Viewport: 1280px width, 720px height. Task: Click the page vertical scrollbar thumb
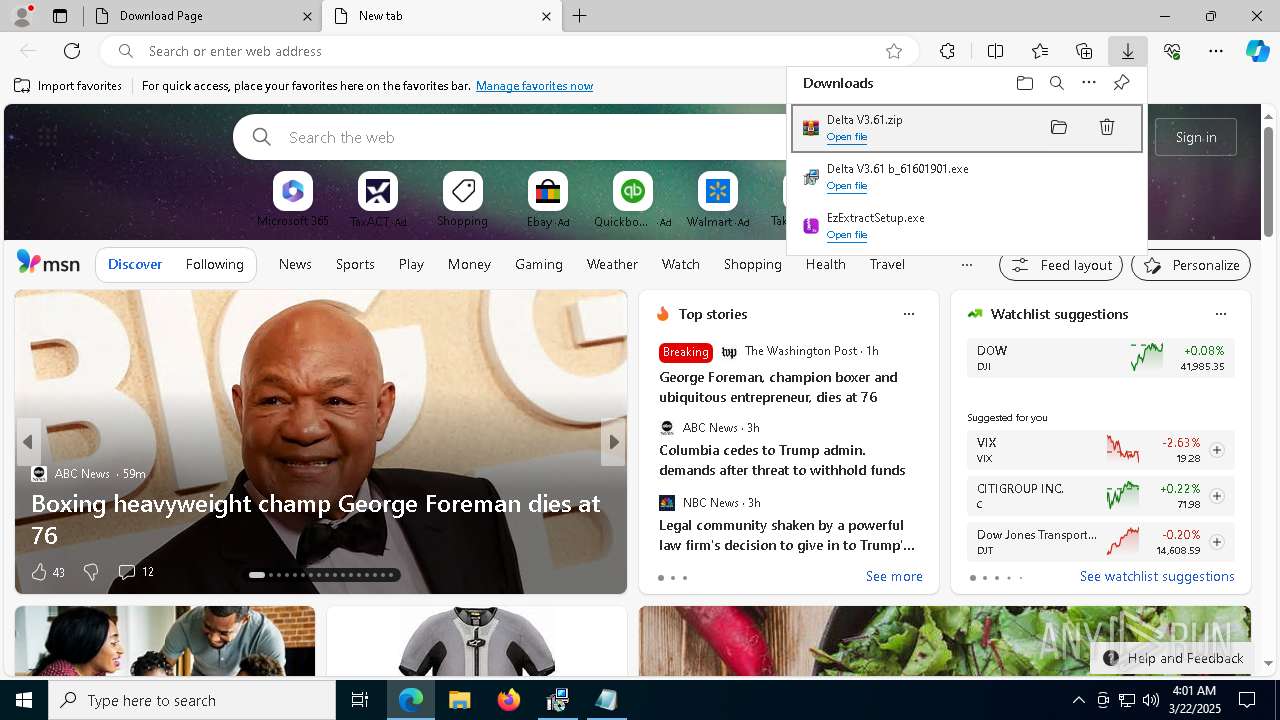pyautogui.click(x=1268, y=182)
